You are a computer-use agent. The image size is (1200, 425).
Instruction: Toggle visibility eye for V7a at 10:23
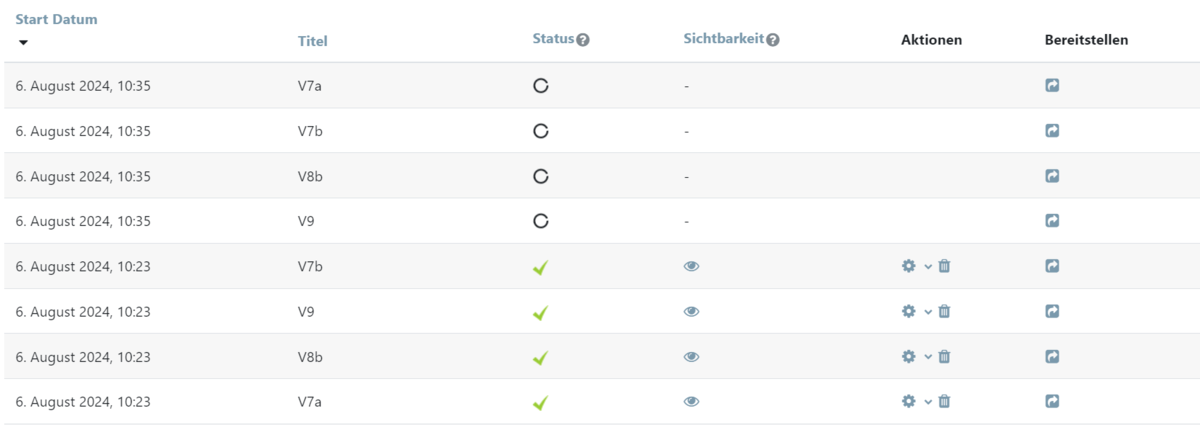tap(691, 401)
